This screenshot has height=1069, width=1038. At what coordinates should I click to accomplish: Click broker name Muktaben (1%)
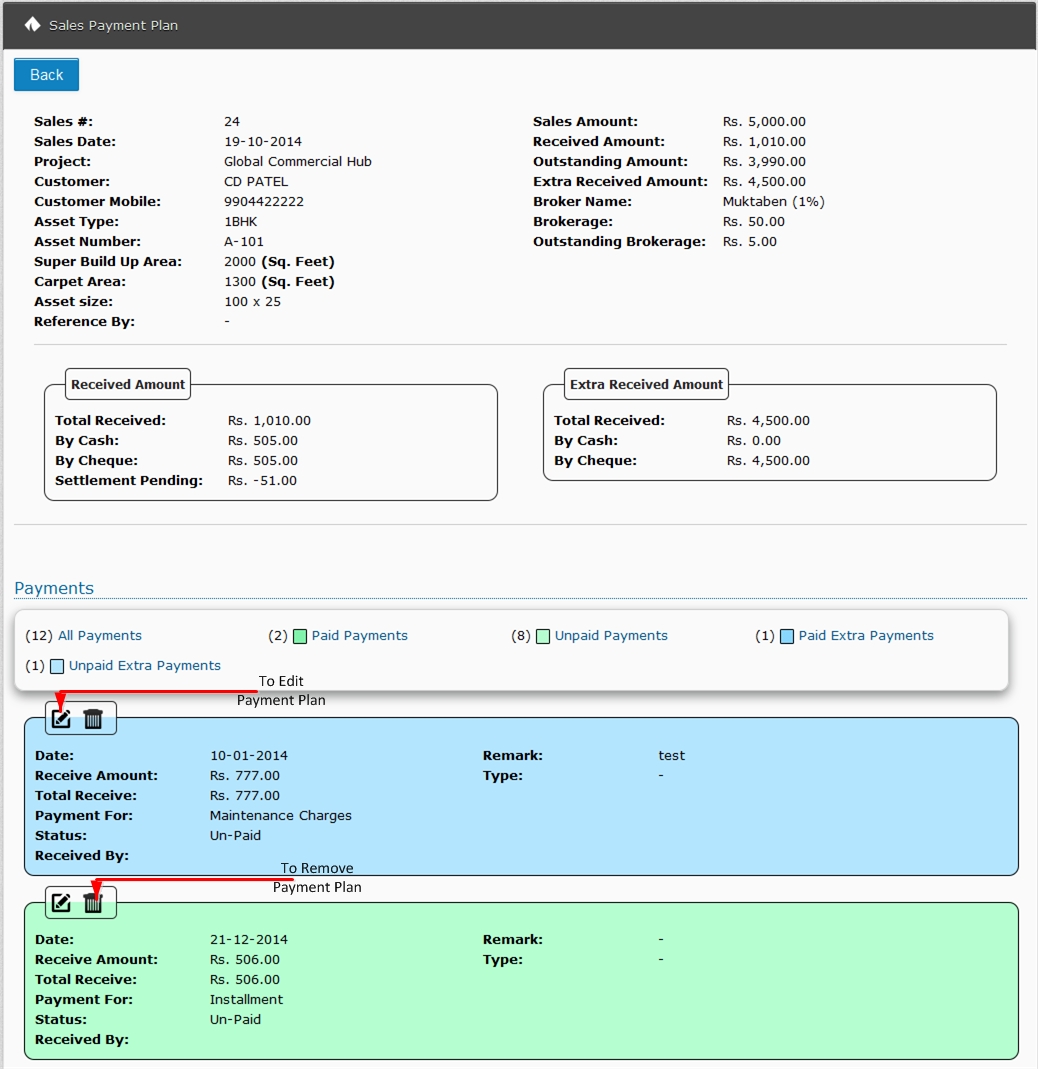[x=773, y=202]
